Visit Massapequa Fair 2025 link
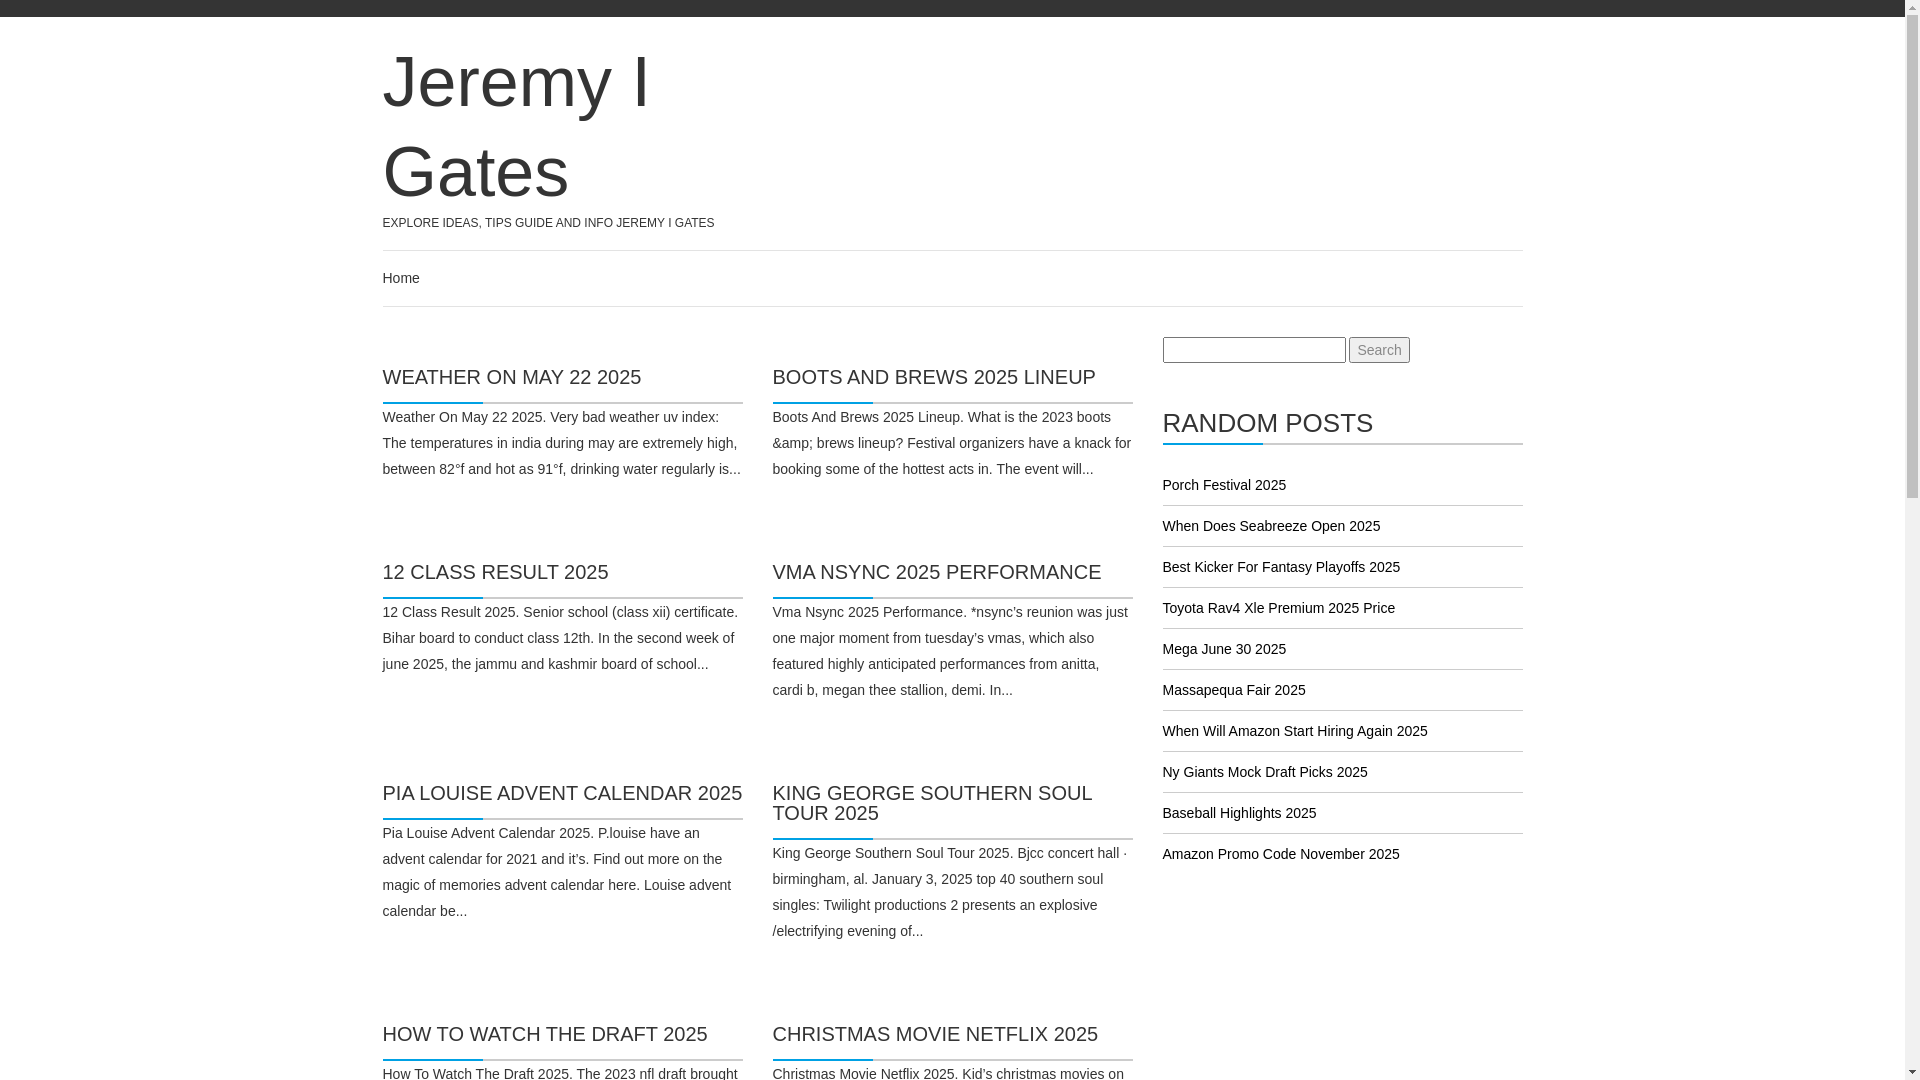Viewport: 1920px width, 1080px height. point(1233,690)
